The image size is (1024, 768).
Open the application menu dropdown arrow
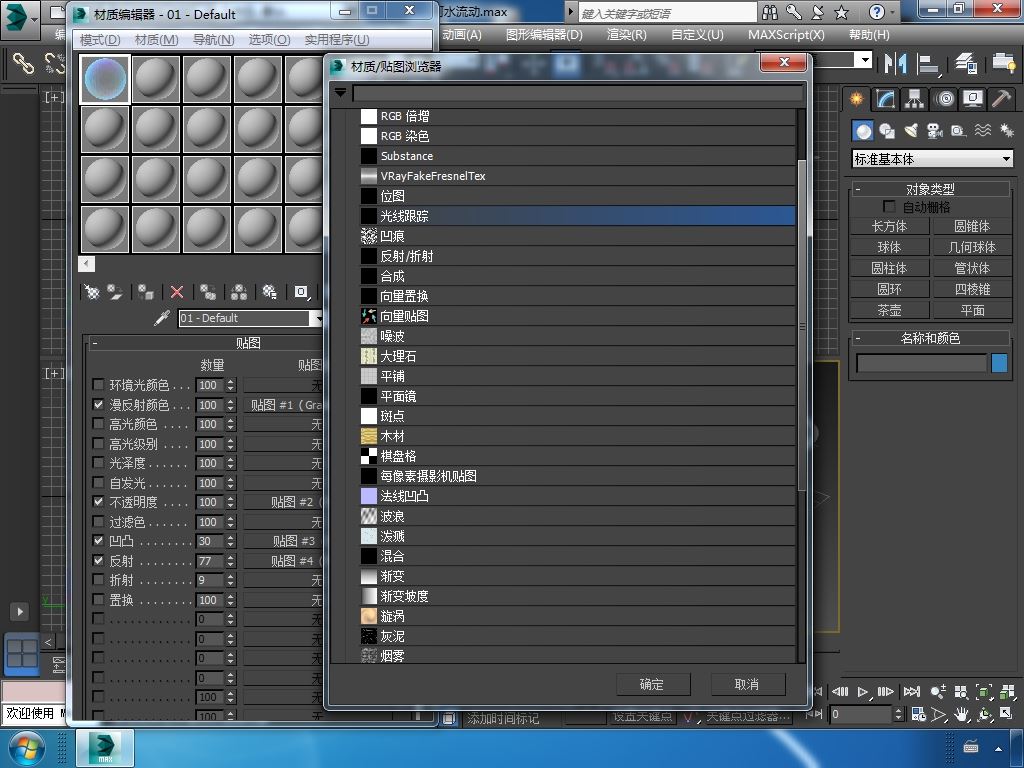pyautogui.click(x=33, y=20)
